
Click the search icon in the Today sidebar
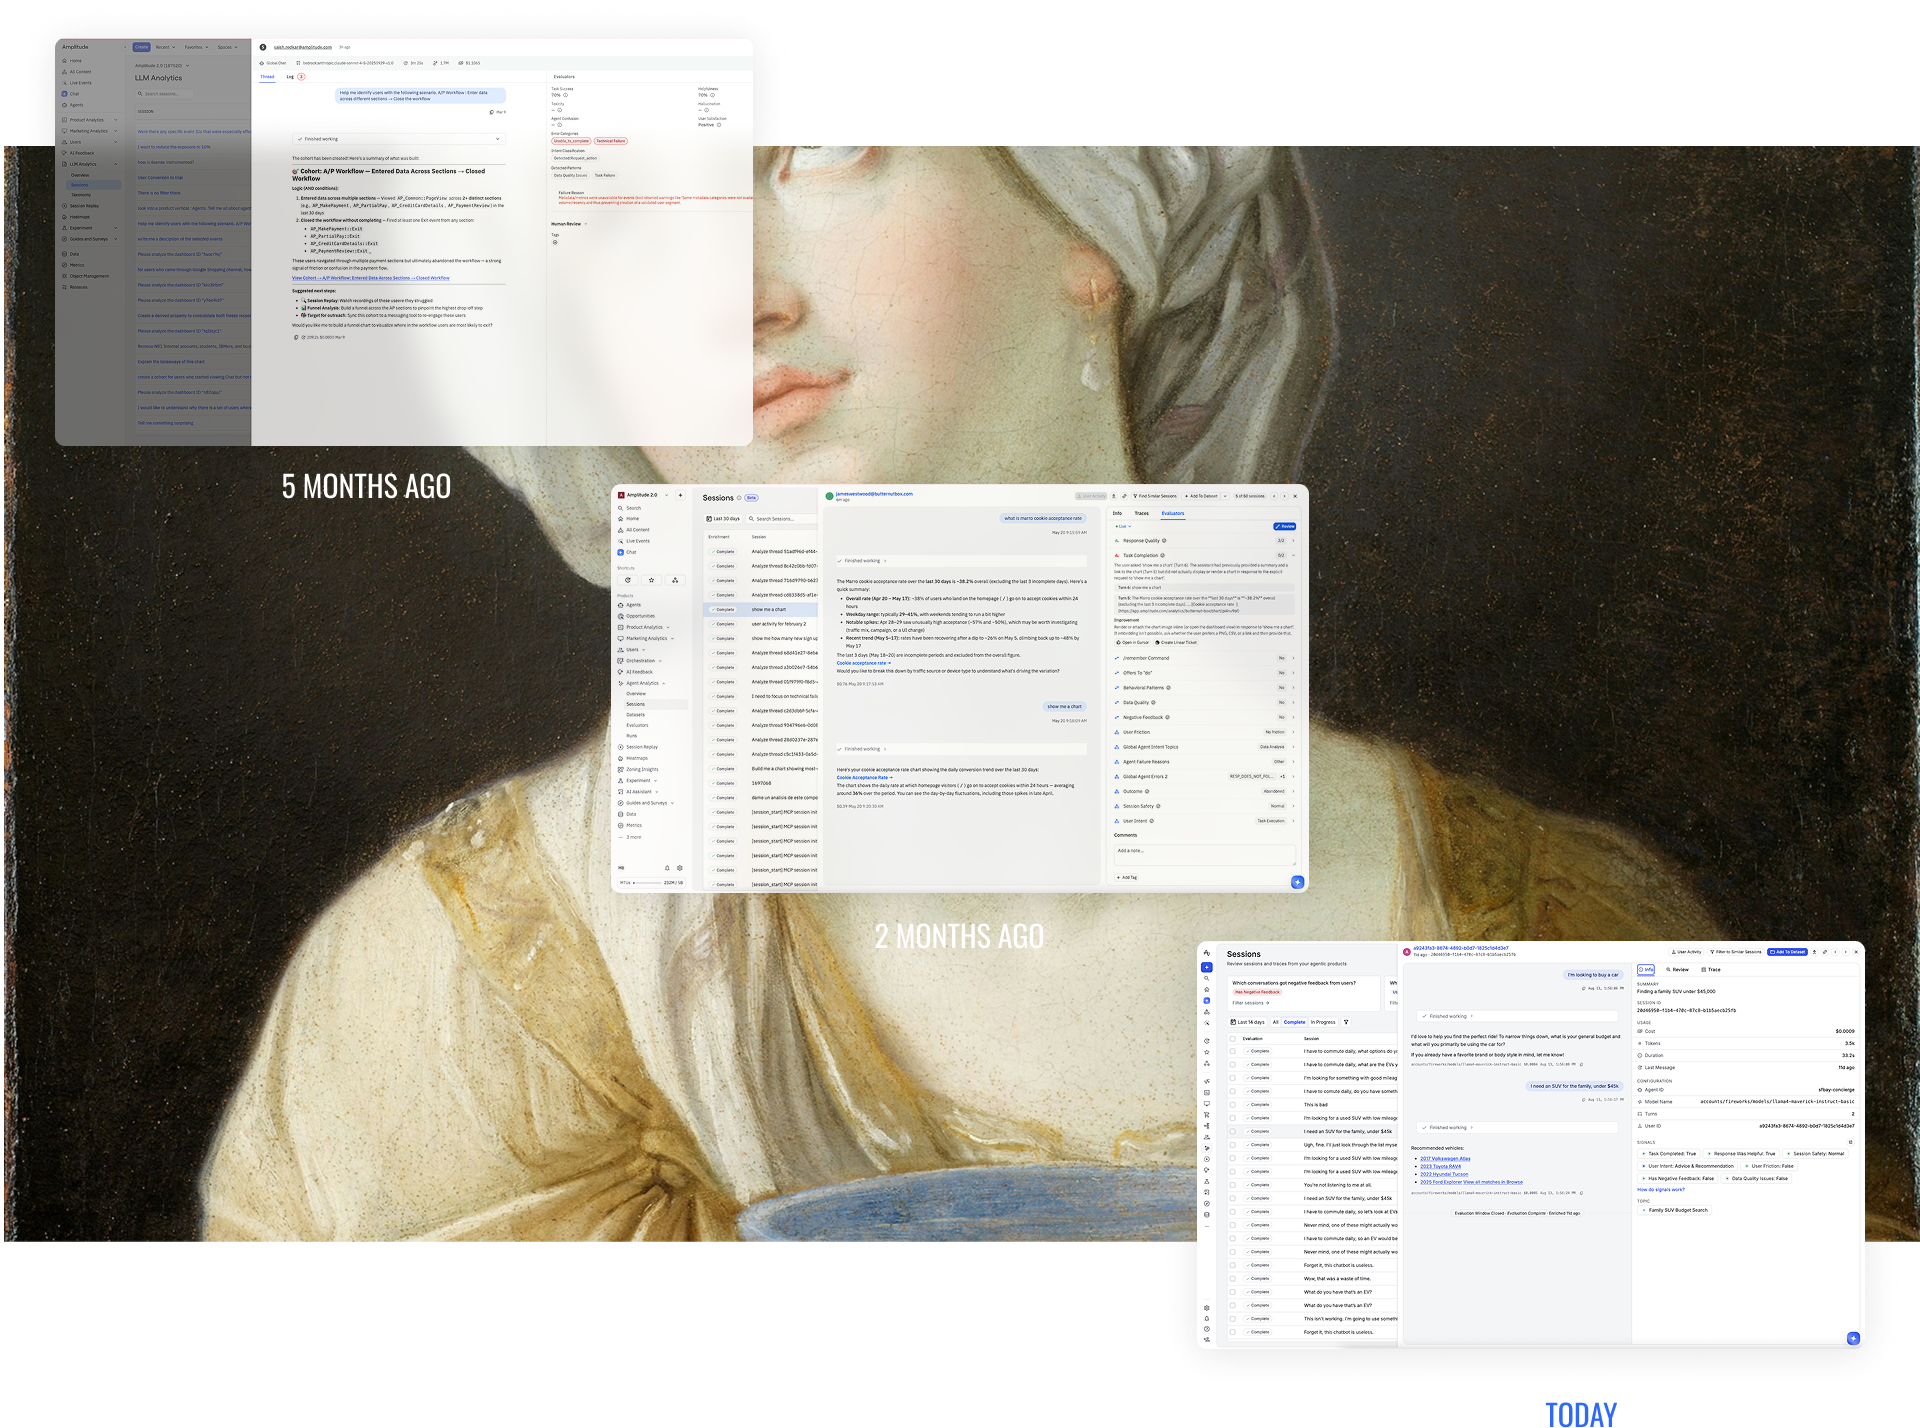1207,978
